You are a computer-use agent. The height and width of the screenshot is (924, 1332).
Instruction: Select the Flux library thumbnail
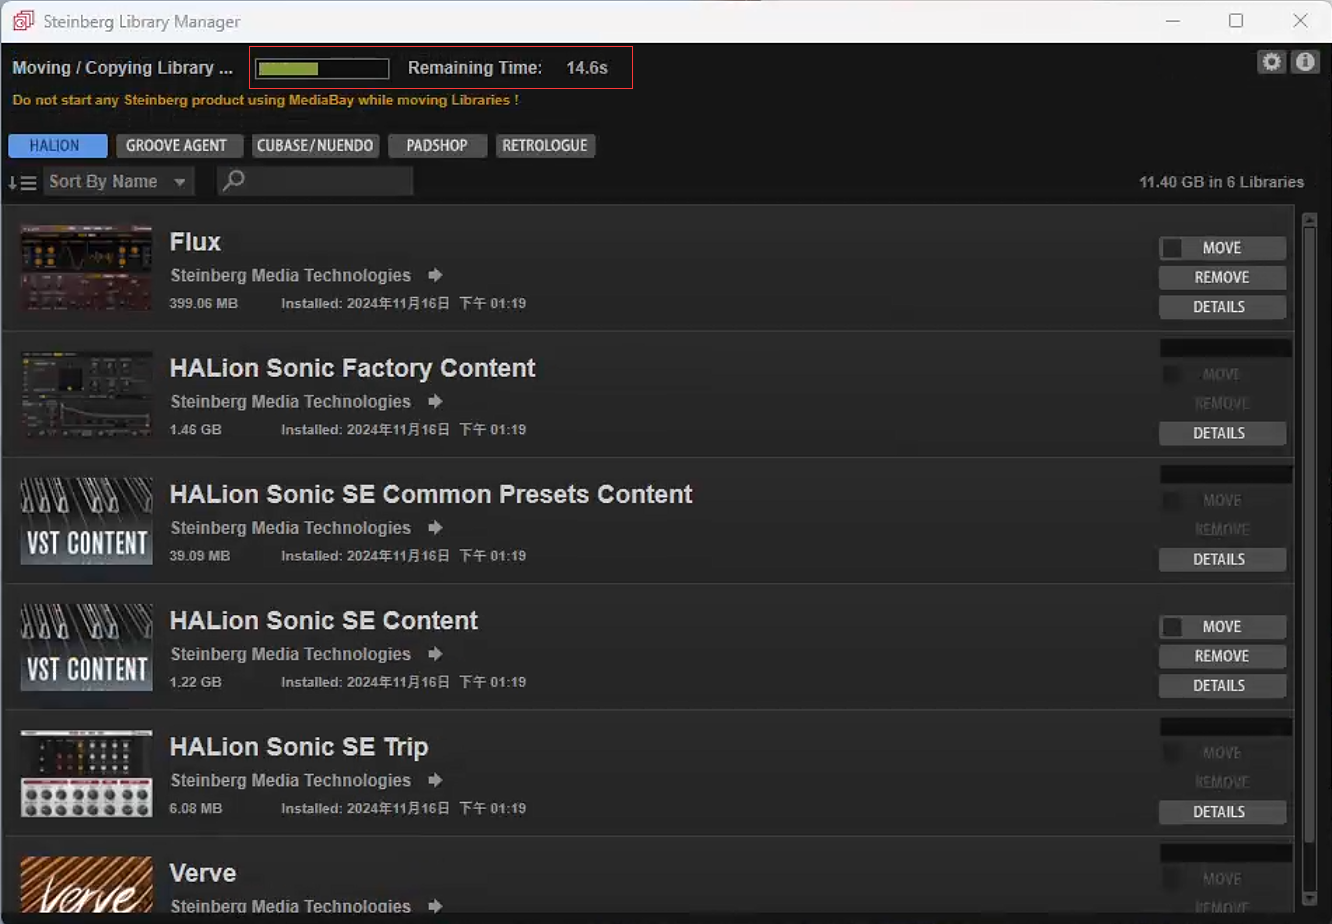pyautogui.click(x=87, y=267)
